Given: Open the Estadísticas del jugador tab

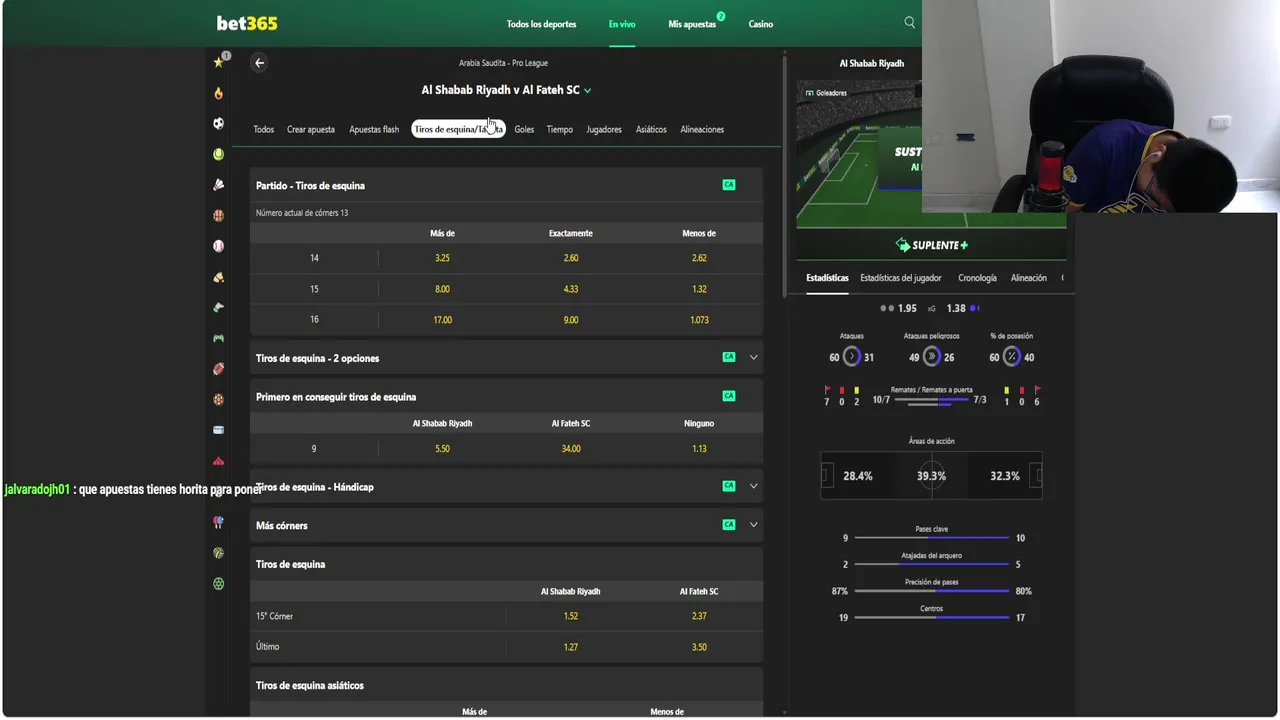Looking at the screenshot, I should pos(901,278).
